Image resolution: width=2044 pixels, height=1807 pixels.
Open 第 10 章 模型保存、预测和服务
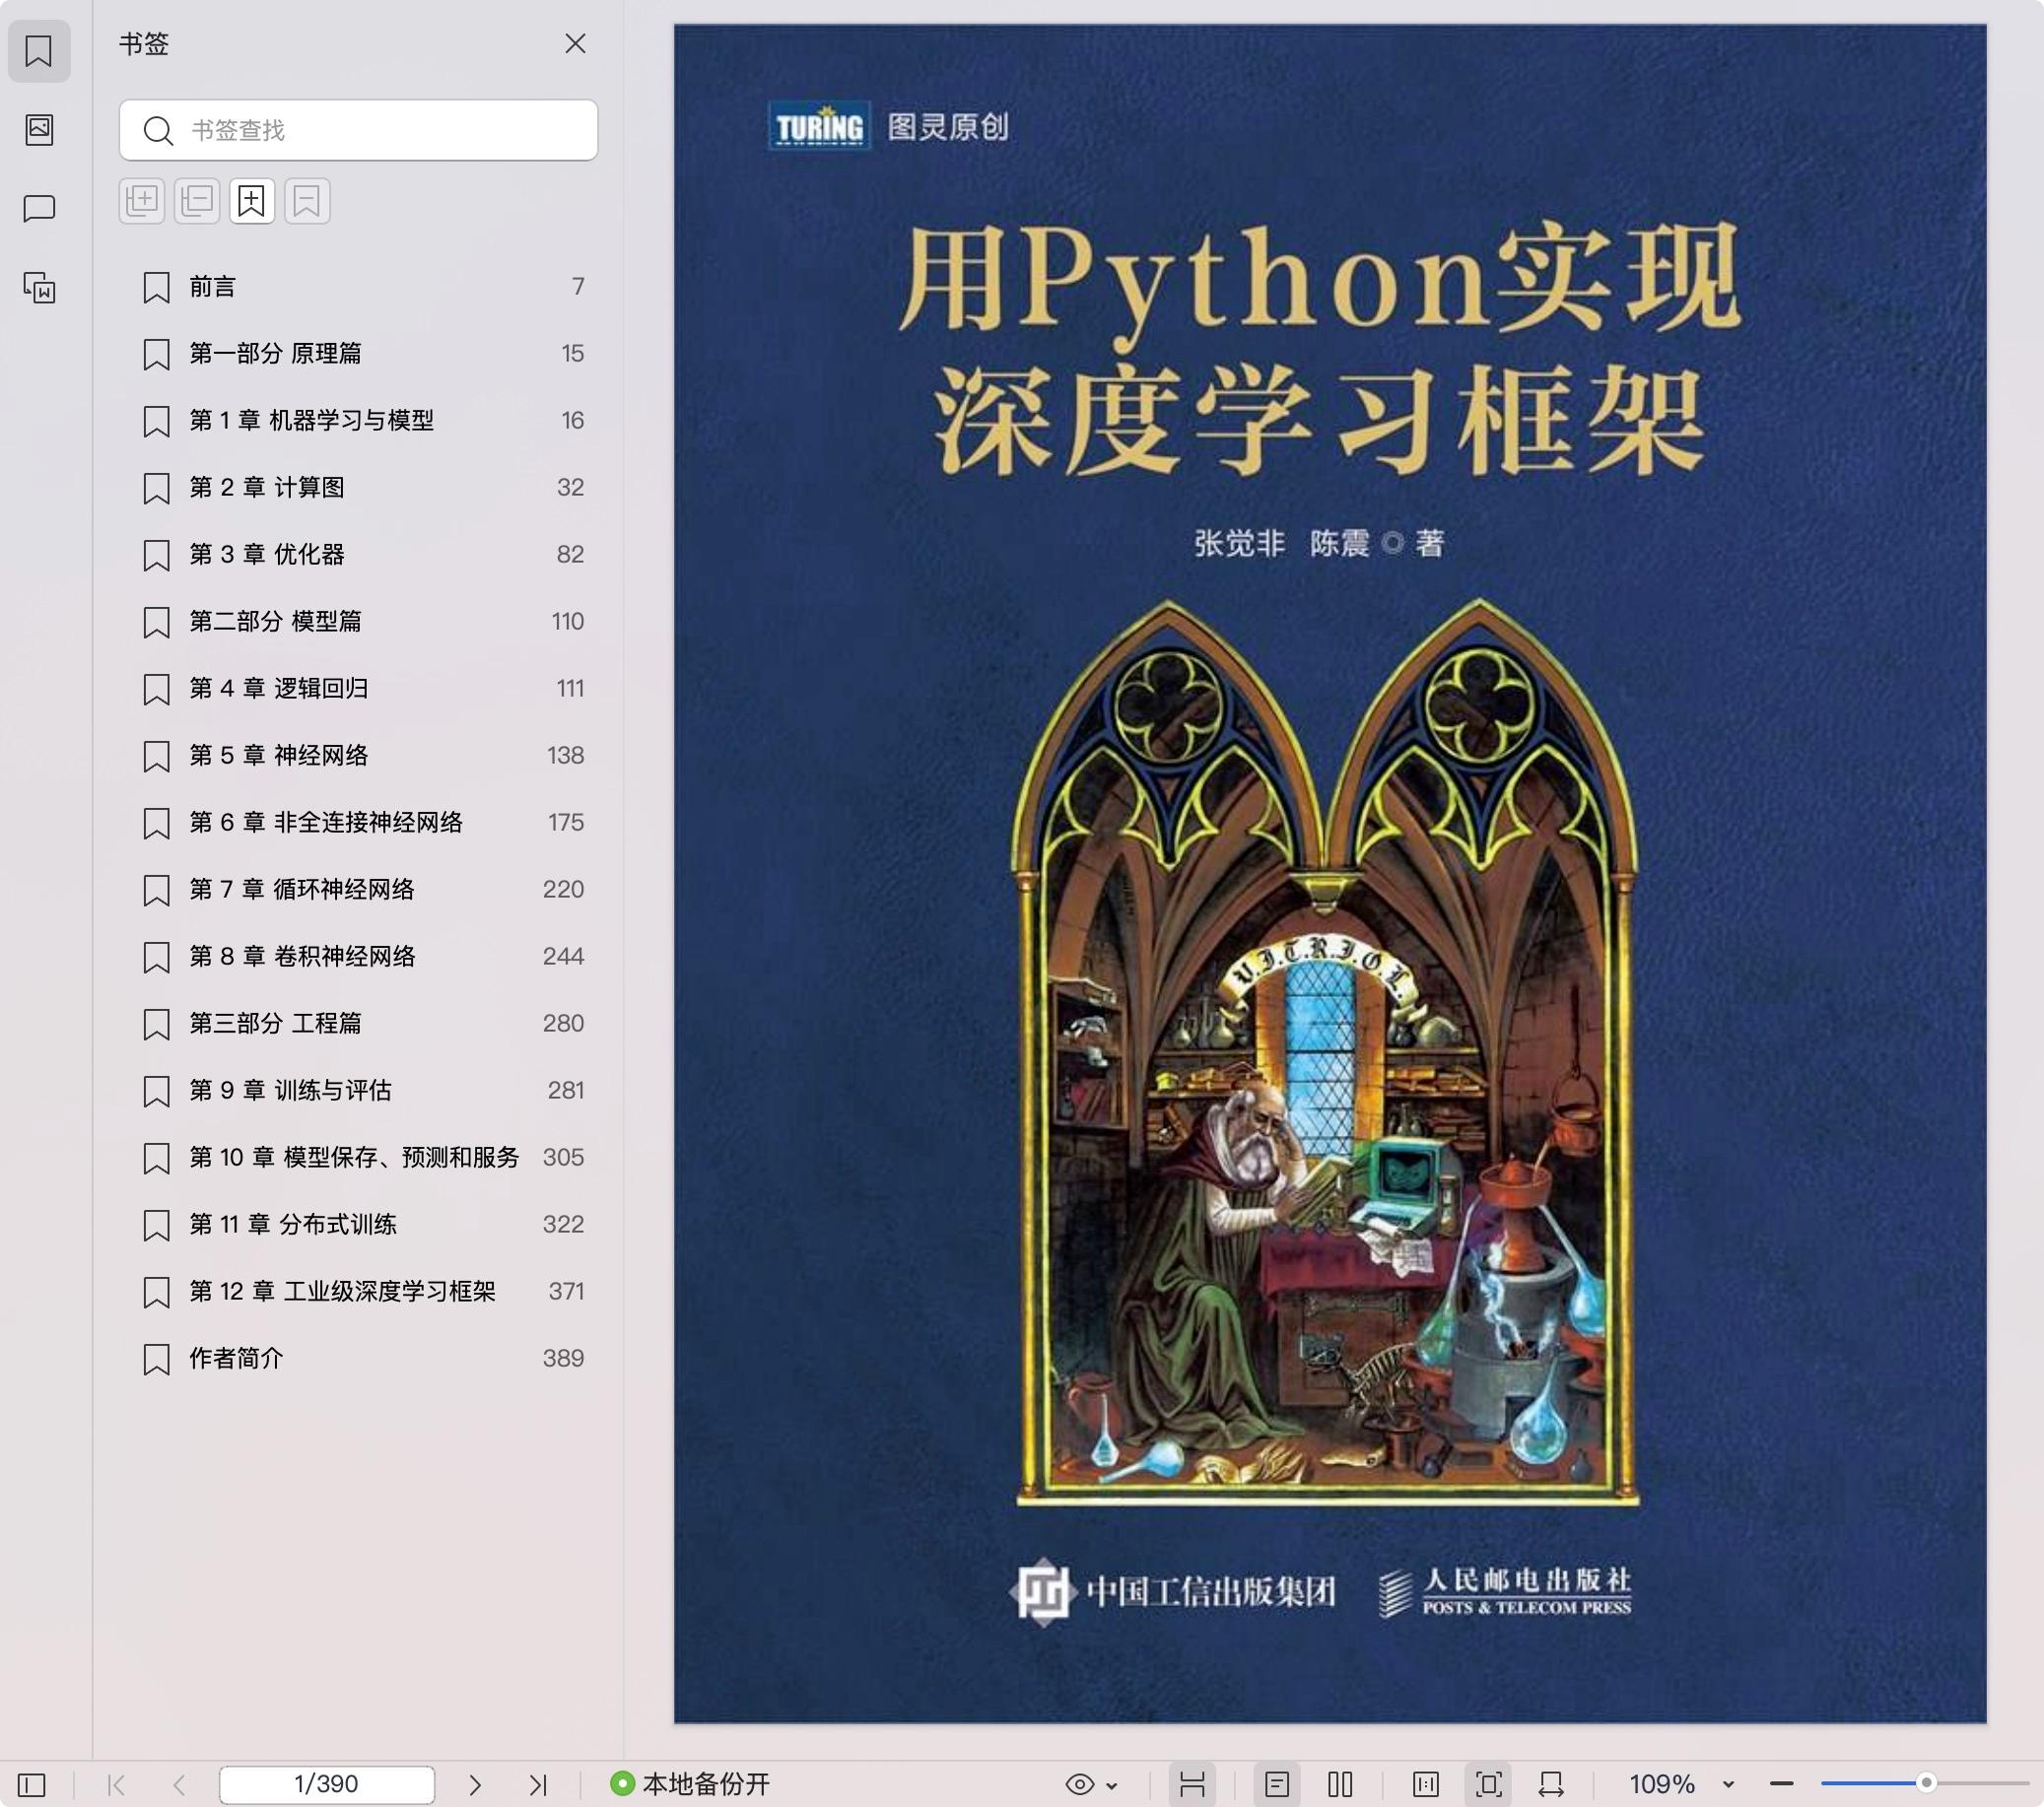[x=358, y=1158]
